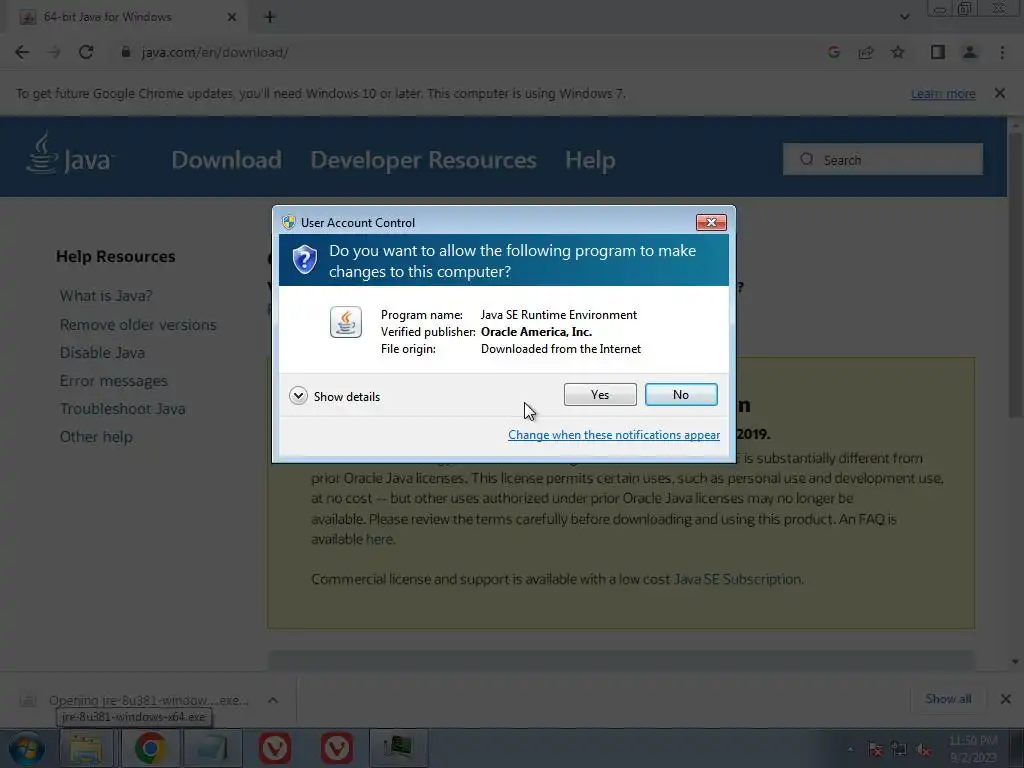Close the 64-bit Java for Windows tab

231,17
